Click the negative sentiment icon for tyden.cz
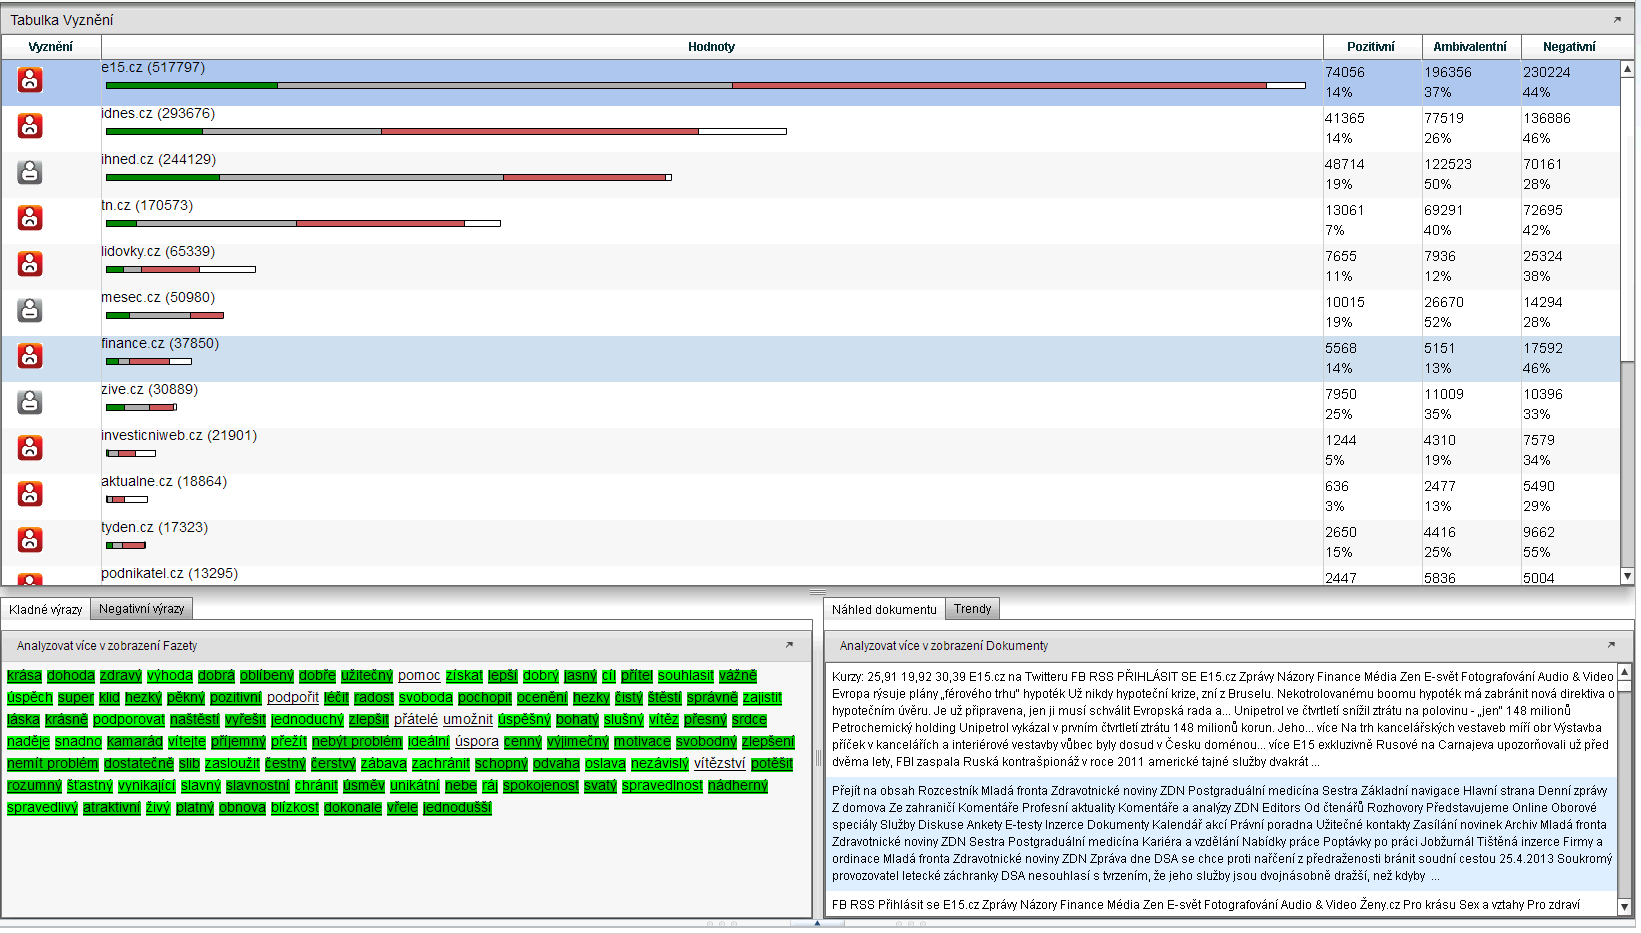 coord(30,540)
